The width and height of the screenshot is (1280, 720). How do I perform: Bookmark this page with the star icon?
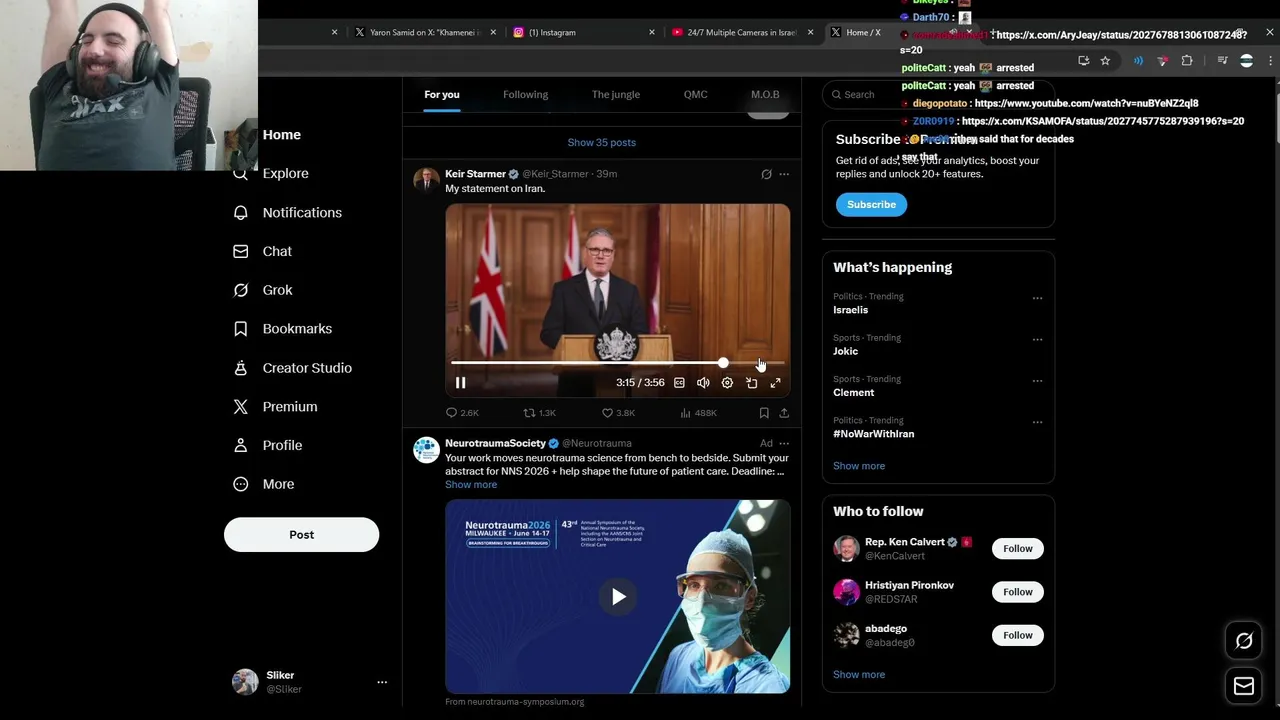point(1105,61)
